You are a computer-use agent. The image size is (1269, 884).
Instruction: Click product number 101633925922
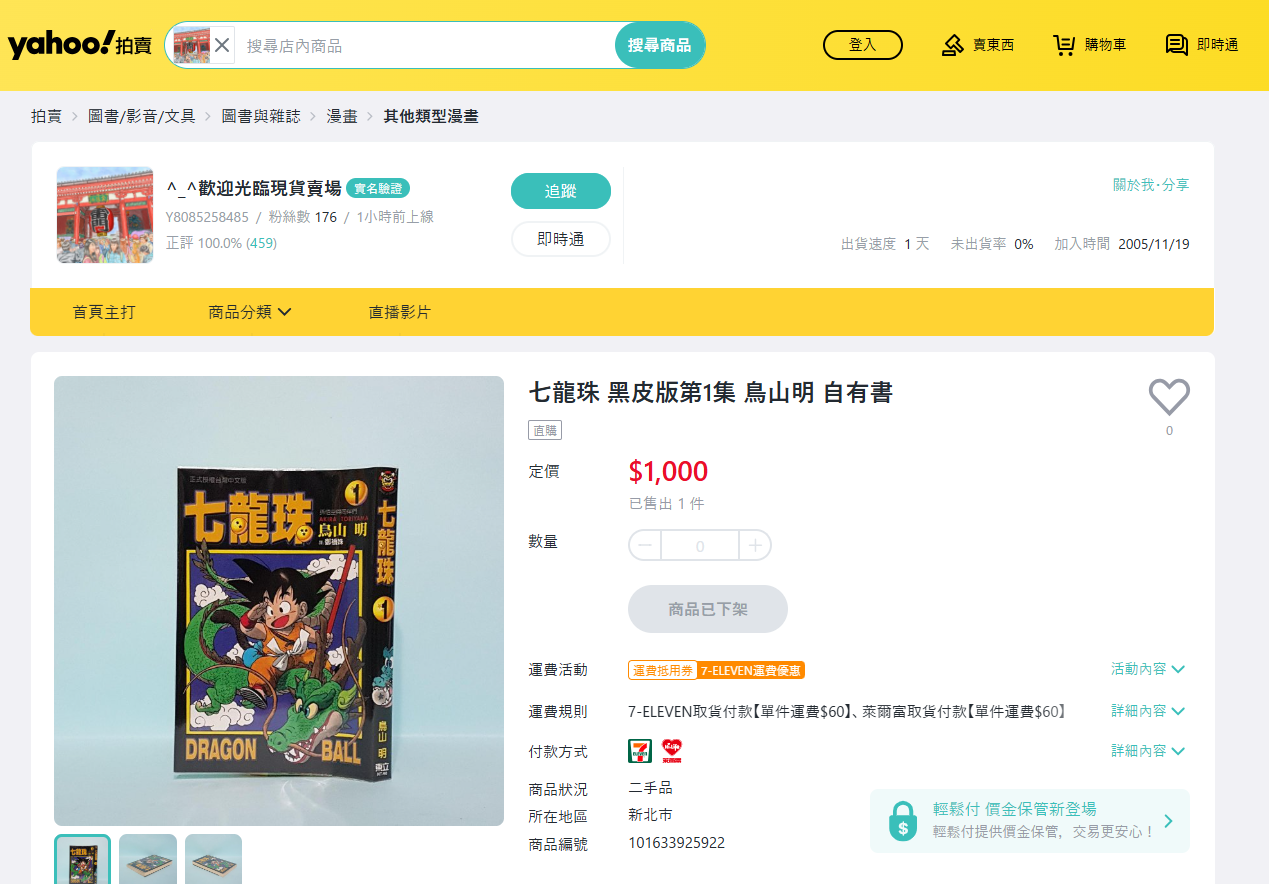676,843
